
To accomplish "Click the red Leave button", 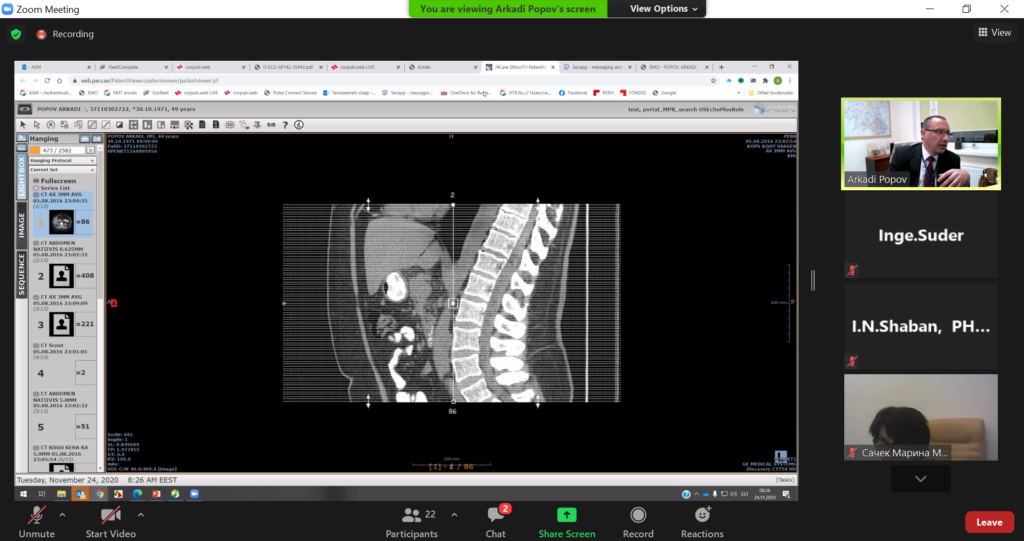I will (x=989, y=522).
